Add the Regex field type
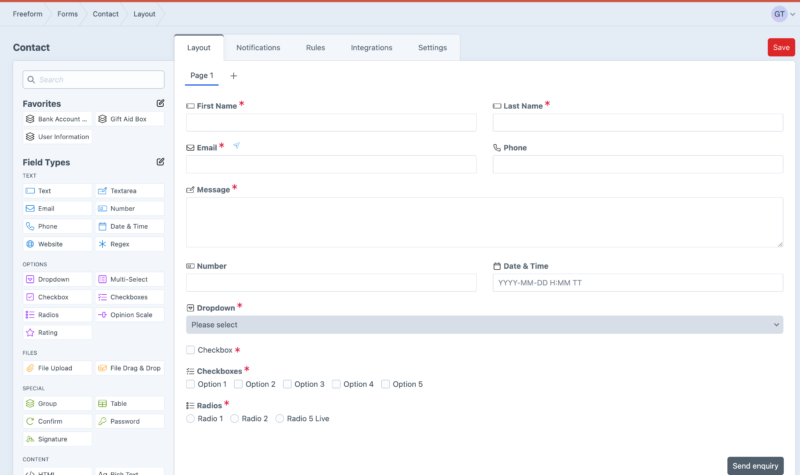 [130, 244]
